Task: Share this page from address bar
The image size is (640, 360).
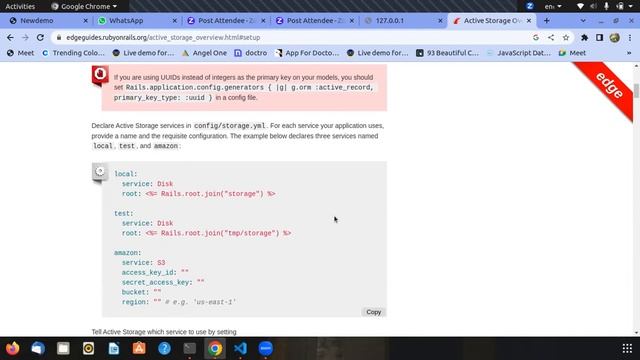Action: coord(551,38)
